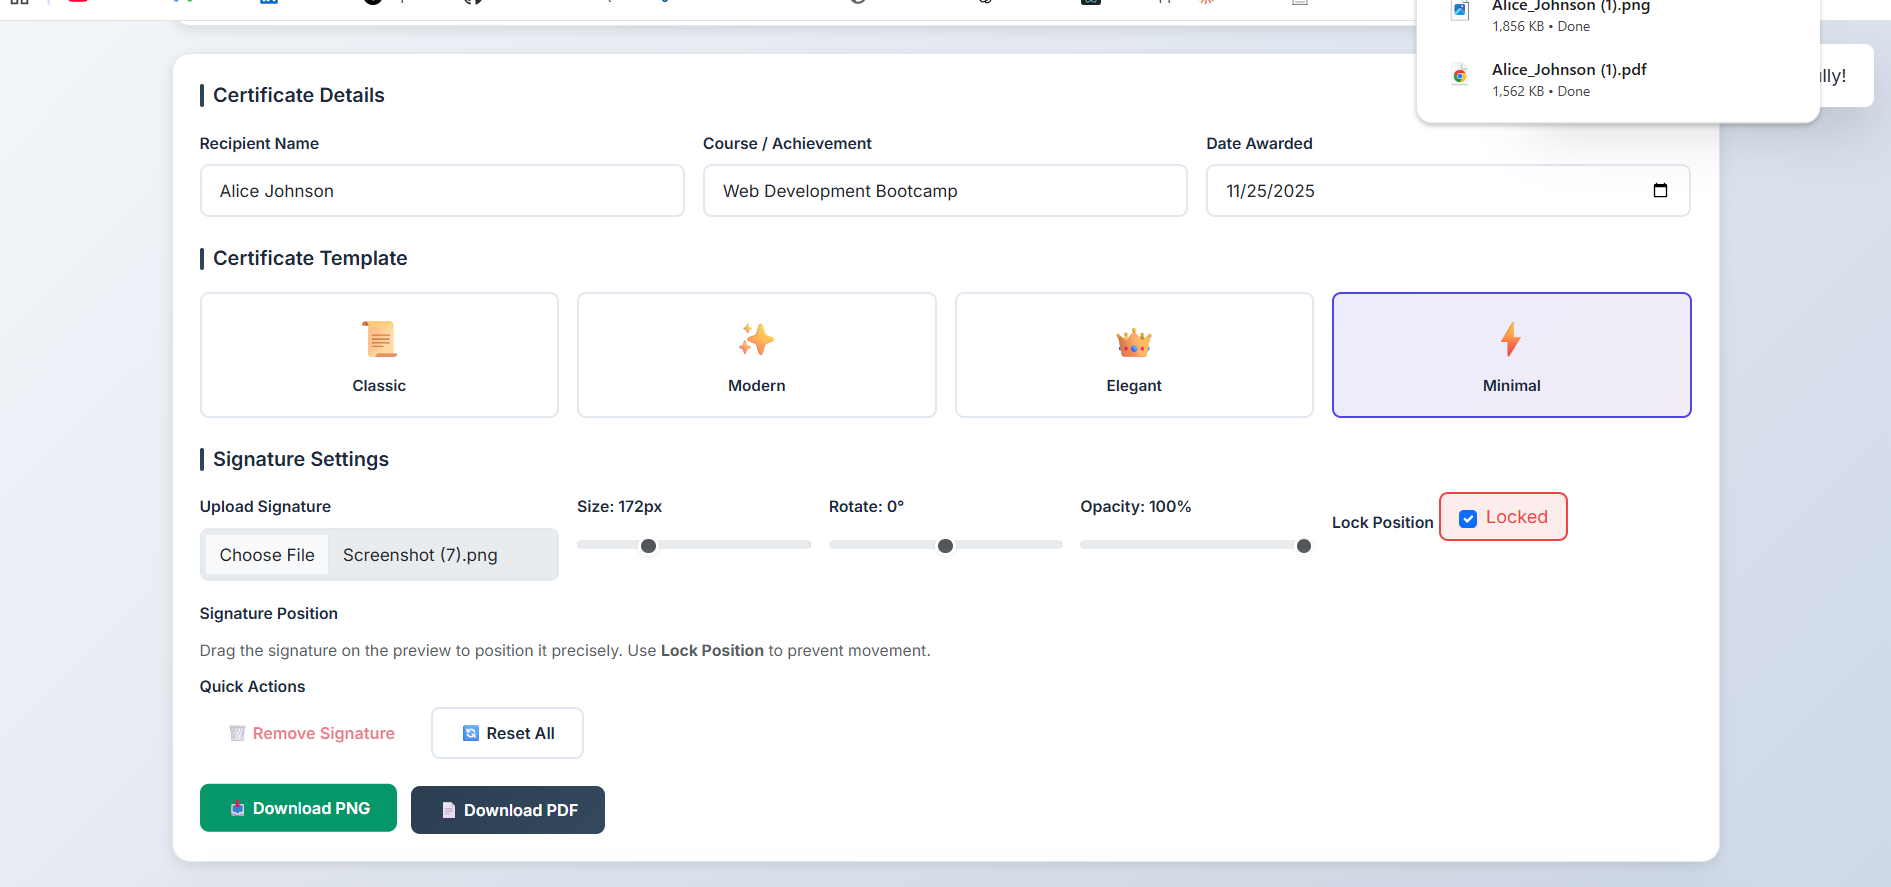
Task: Open the date picker calendar icon
Action: (1660, 191)
